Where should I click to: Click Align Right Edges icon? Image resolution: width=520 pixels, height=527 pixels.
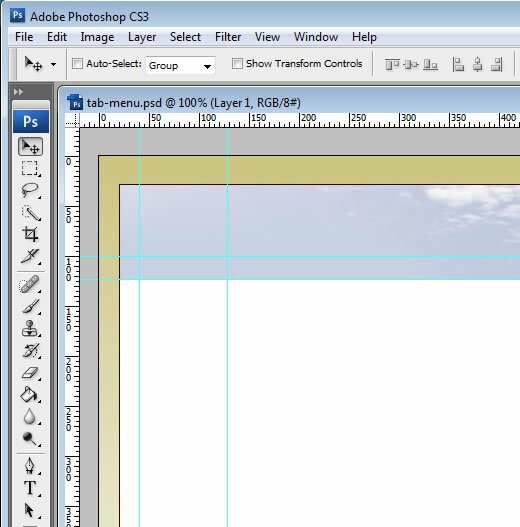coord(497,64)
